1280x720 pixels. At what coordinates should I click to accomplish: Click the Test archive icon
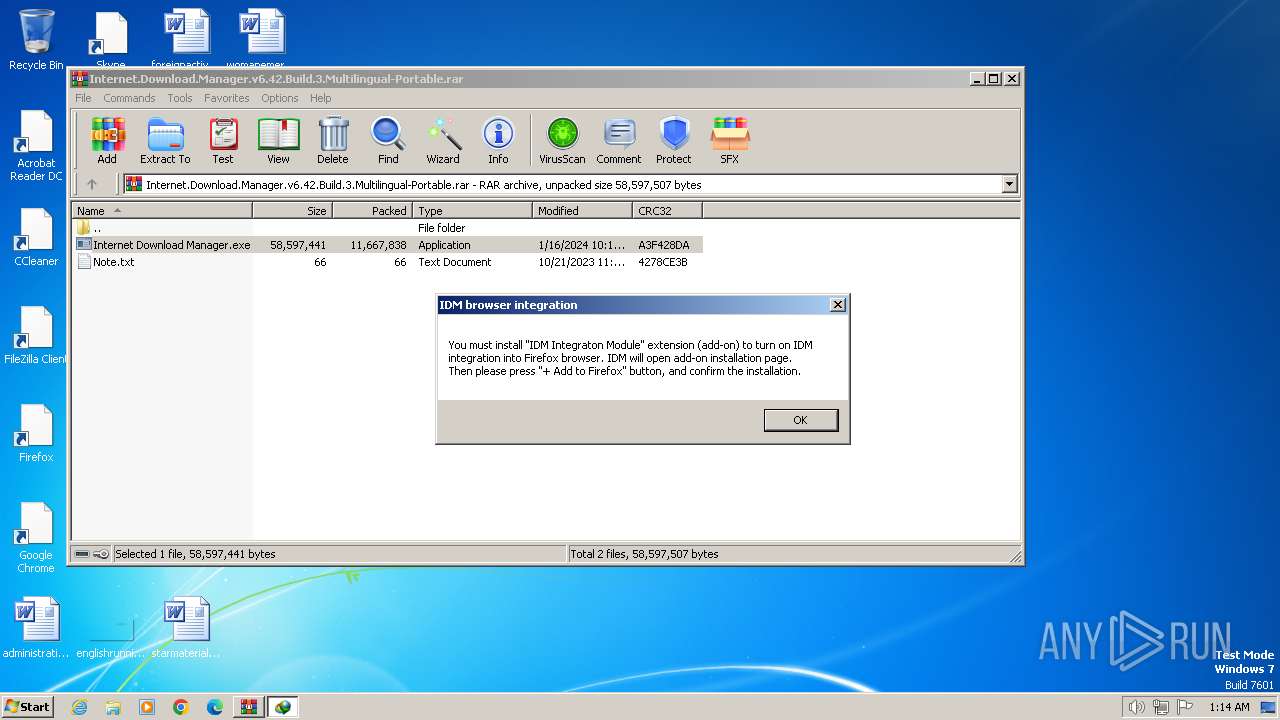pyautogui.click(x=222, y=141)
